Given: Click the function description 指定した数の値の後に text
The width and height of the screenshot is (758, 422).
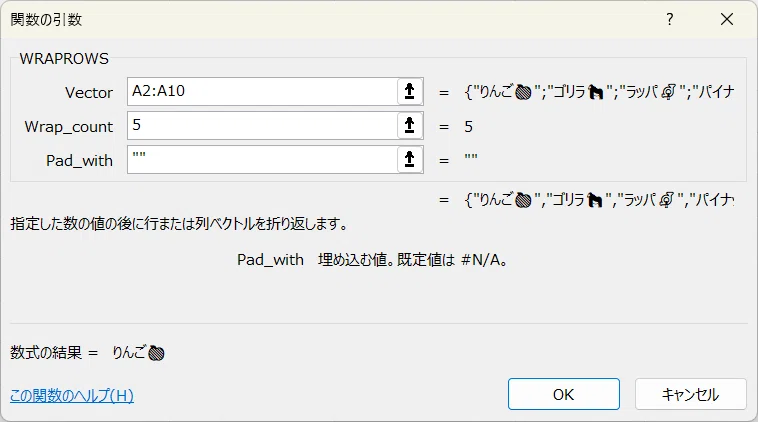Looking at the screenshot, I should click(179, 224).
